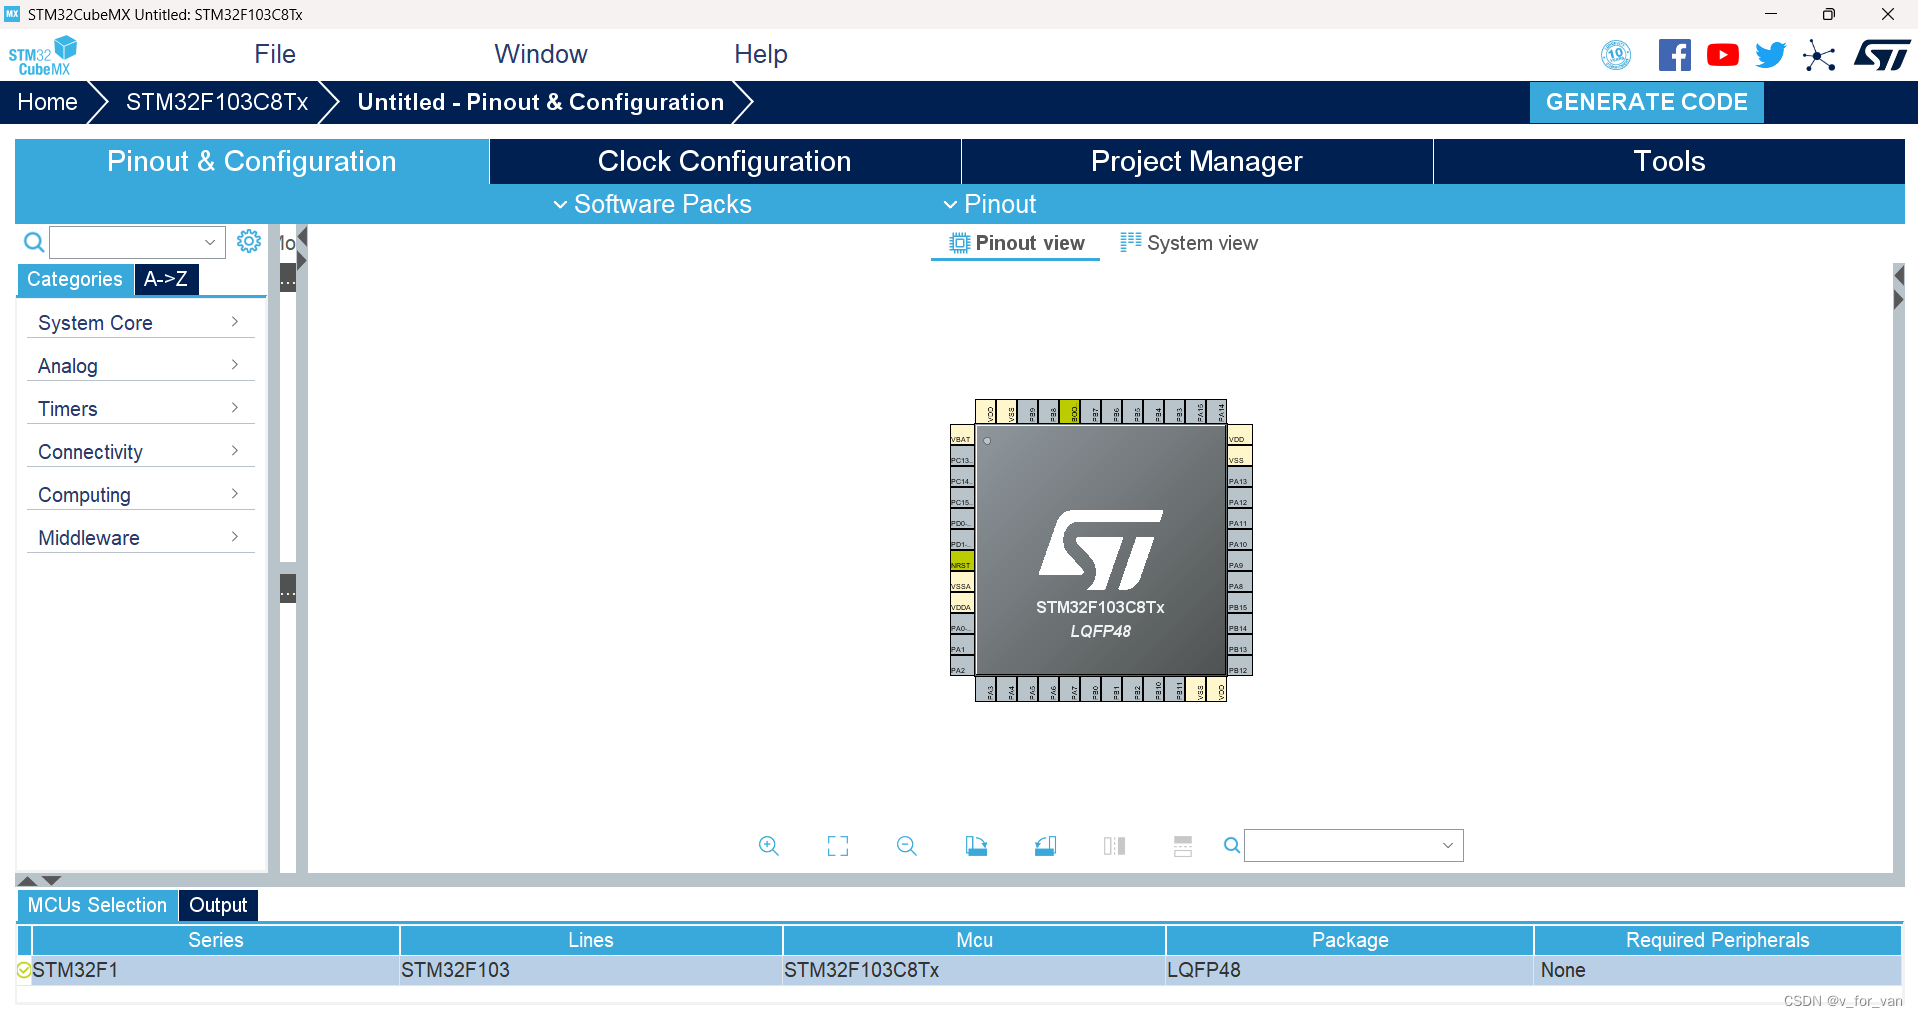Fit the chip view to the window

click(x=838, y=846)
